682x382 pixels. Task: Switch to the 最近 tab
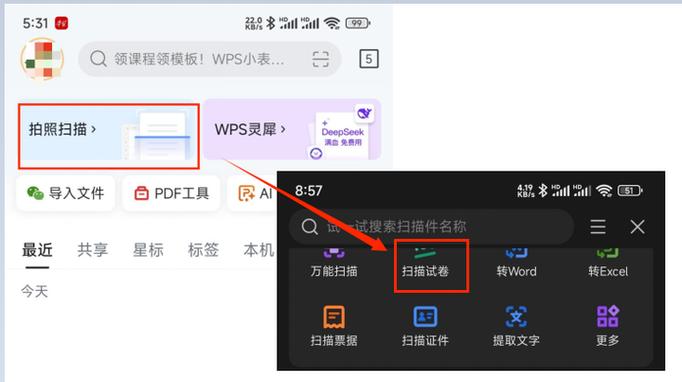coord(37,250)
